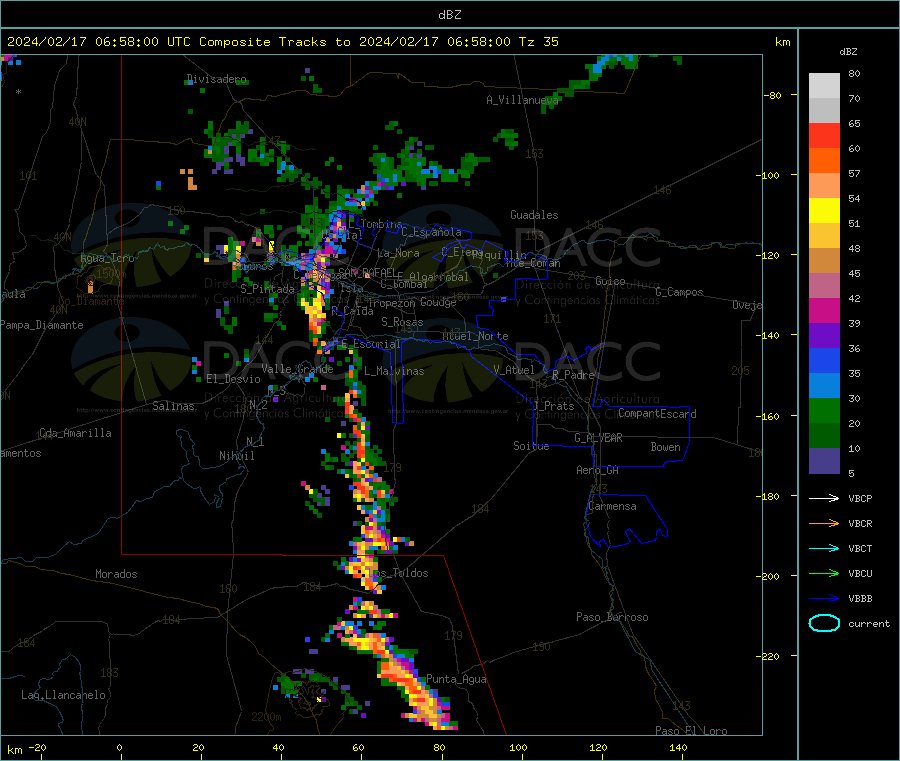Click the Aero_GA map label

pos(598,470)
